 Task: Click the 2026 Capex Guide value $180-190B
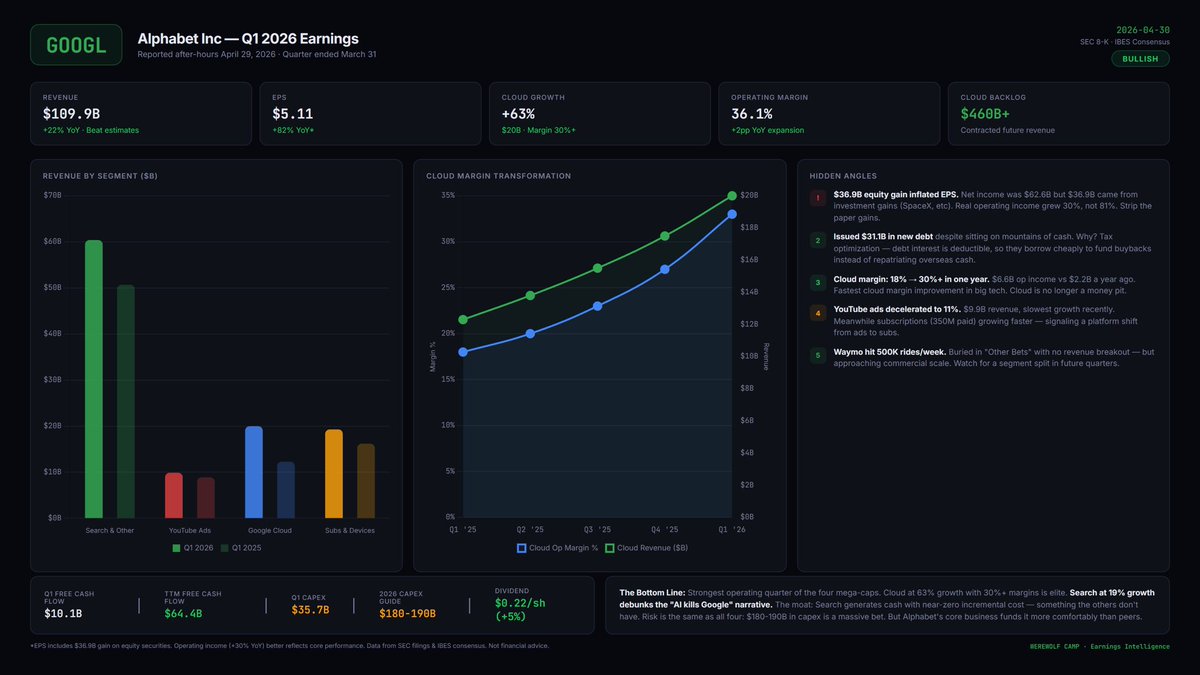pos(407,613)
